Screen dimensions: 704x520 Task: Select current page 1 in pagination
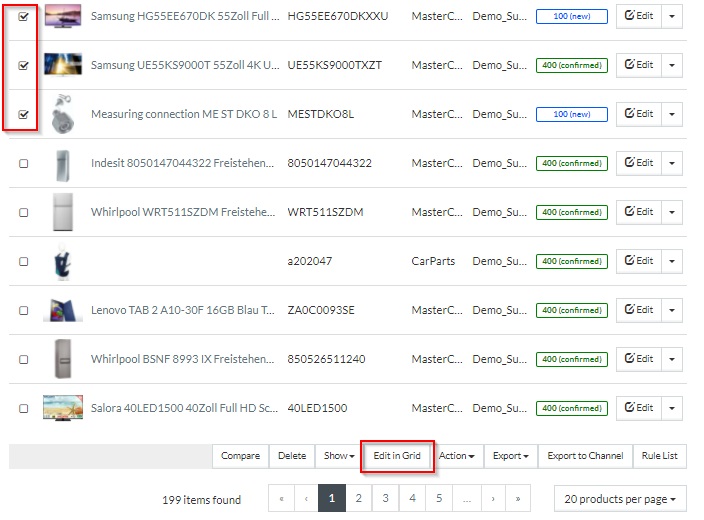click(332, 498)
